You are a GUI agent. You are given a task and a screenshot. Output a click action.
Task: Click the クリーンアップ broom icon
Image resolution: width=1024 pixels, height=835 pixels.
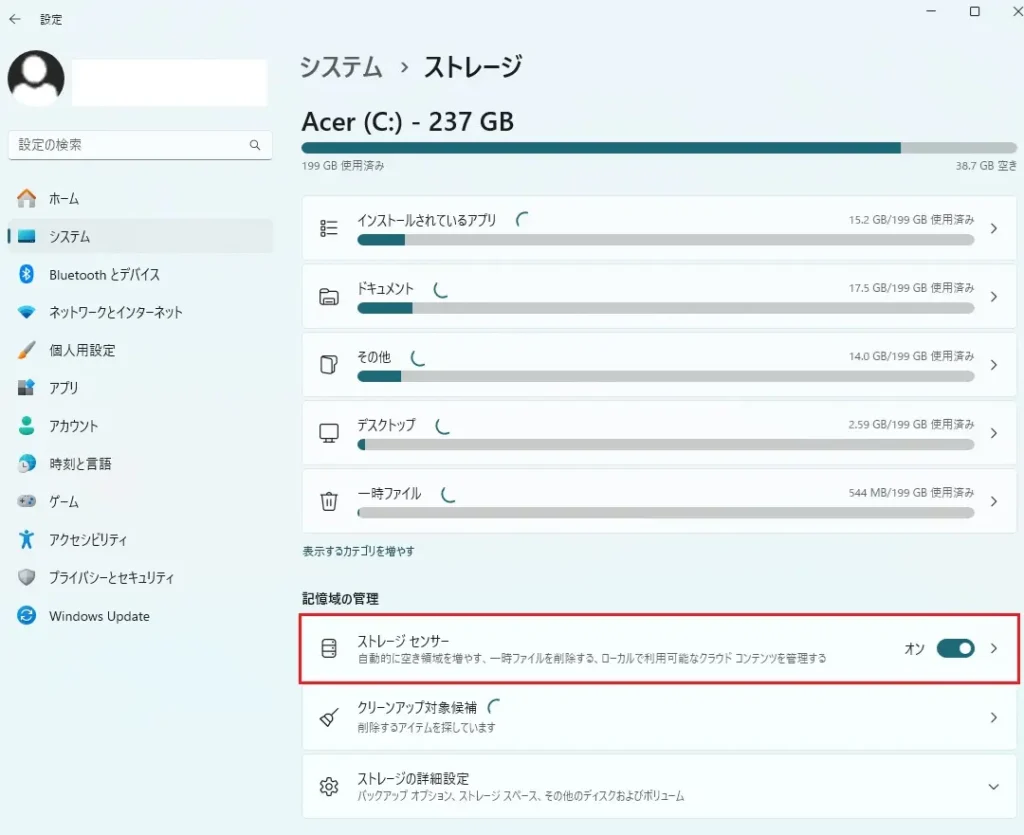point(328,717)
